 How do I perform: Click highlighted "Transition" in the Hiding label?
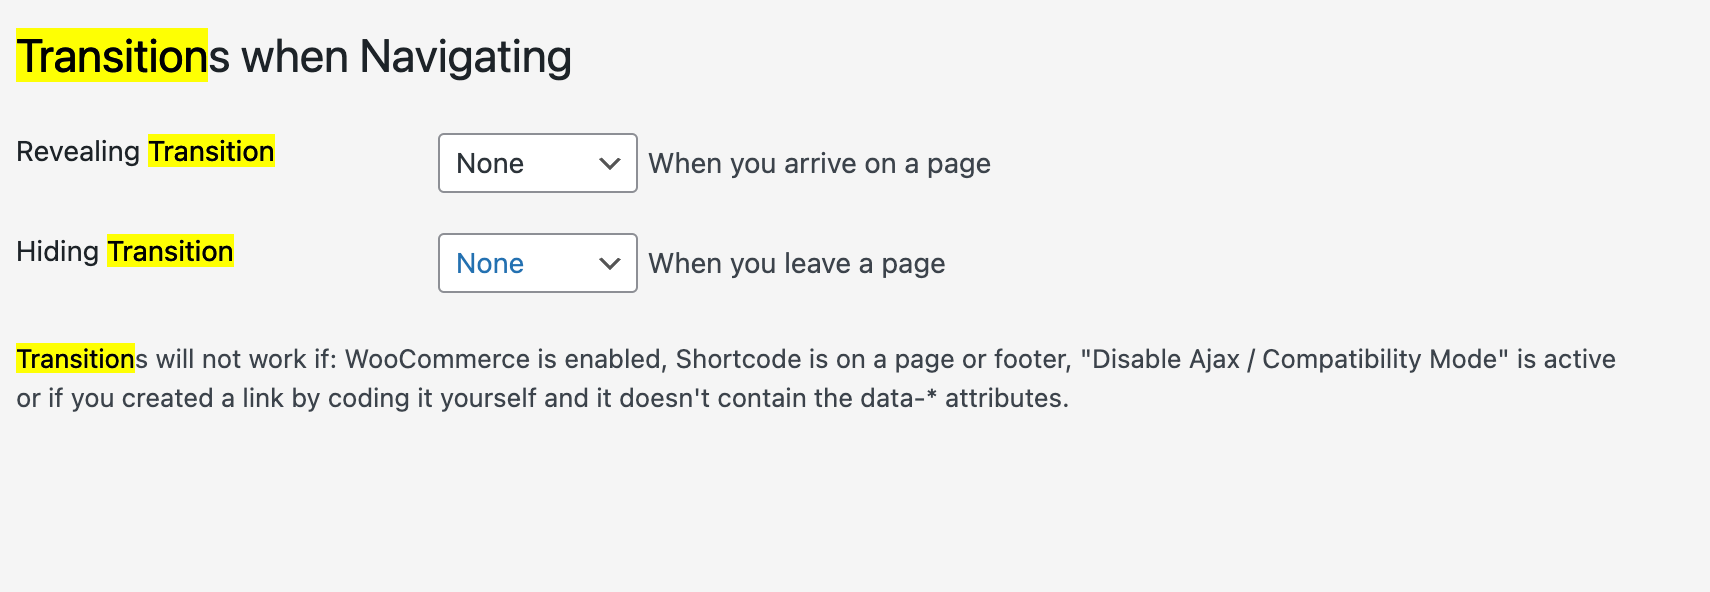point(170,251)
